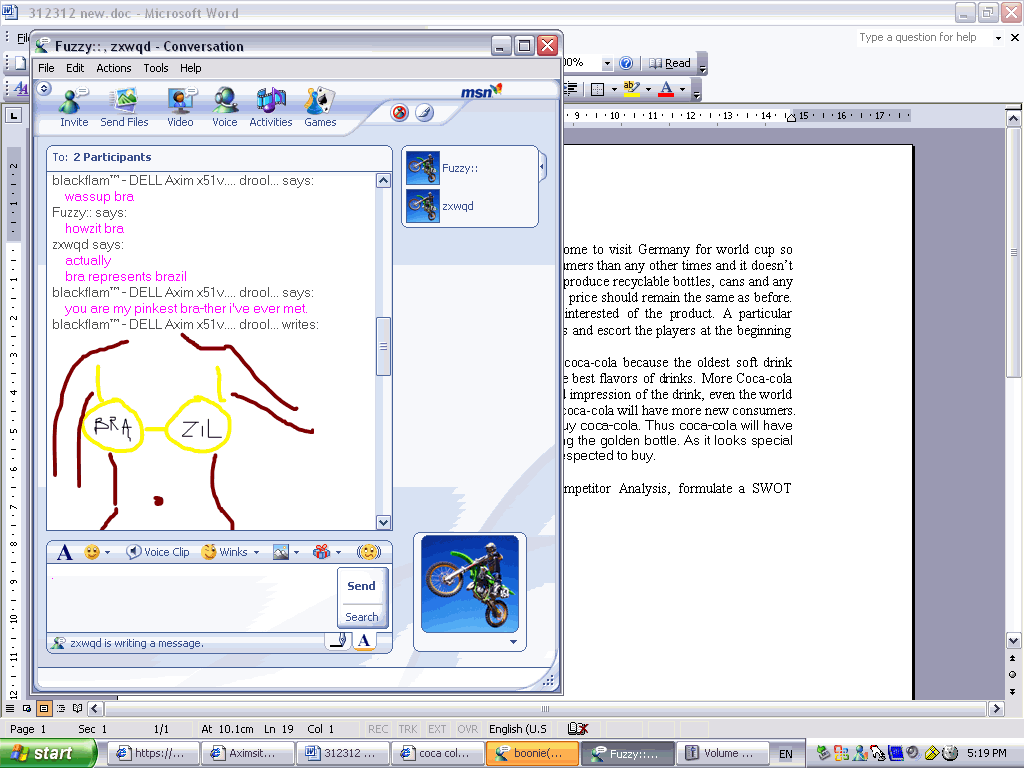Click Word Help question mark icon

[626, 63]
